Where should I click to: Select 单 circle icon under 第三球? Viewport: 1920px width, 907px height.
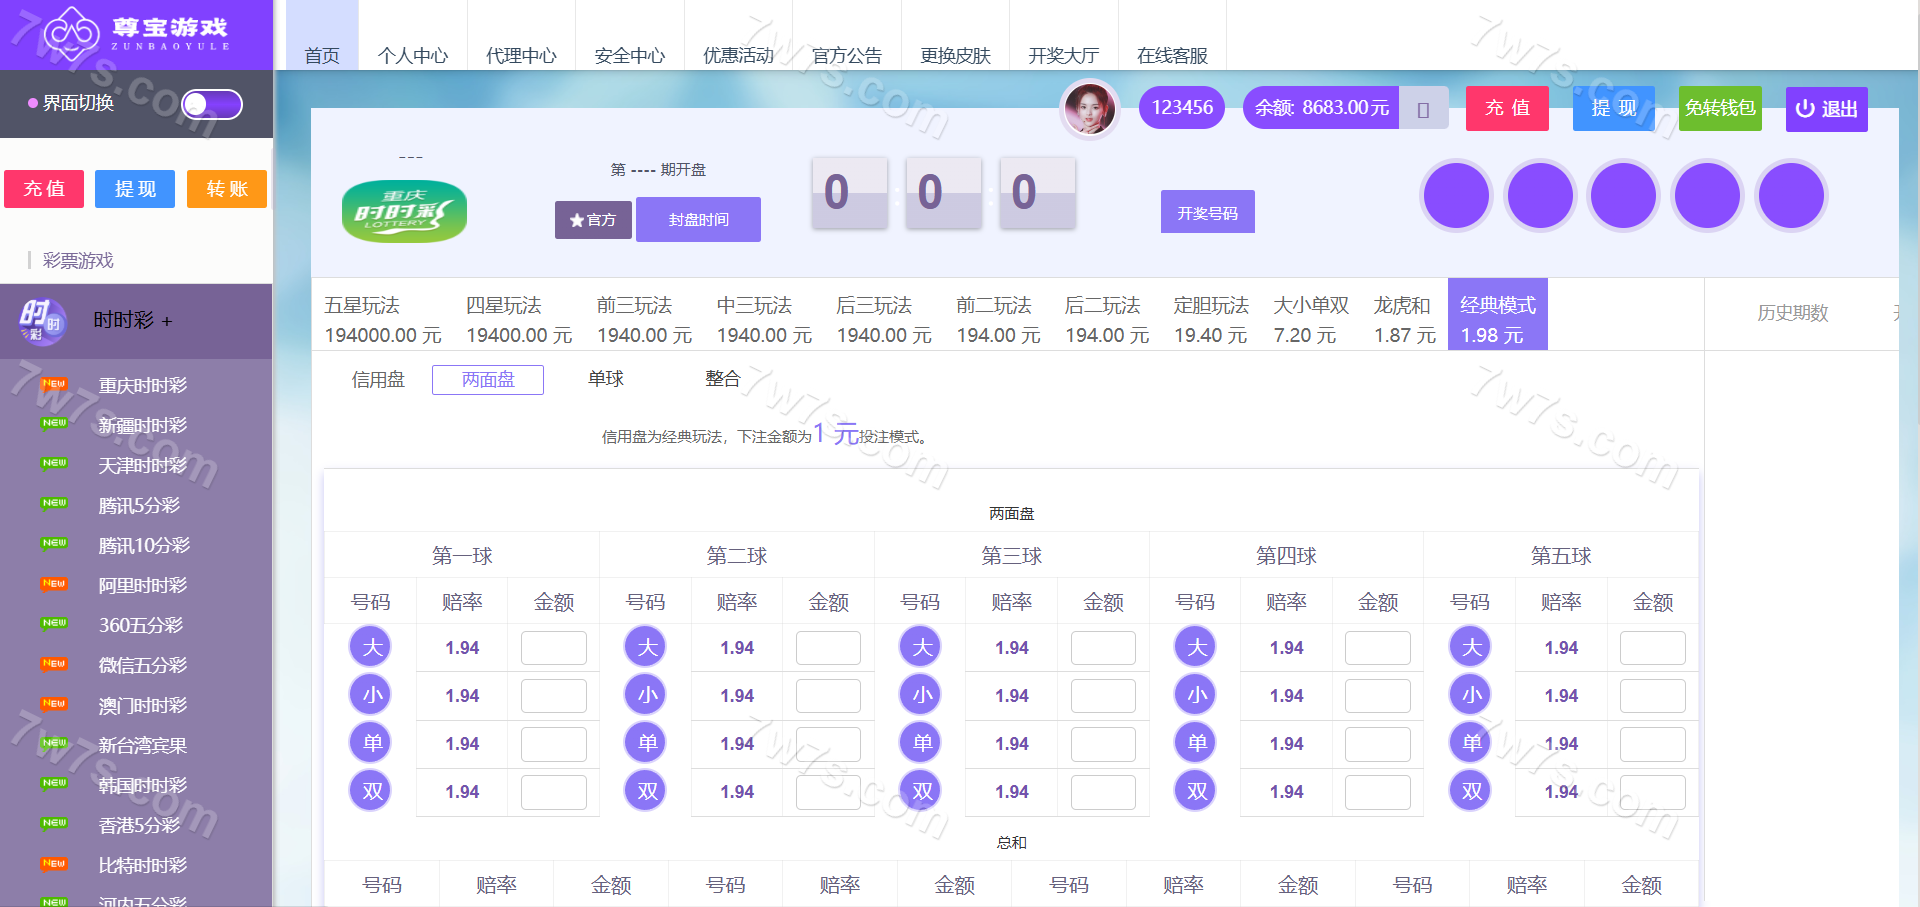point(921,743)
